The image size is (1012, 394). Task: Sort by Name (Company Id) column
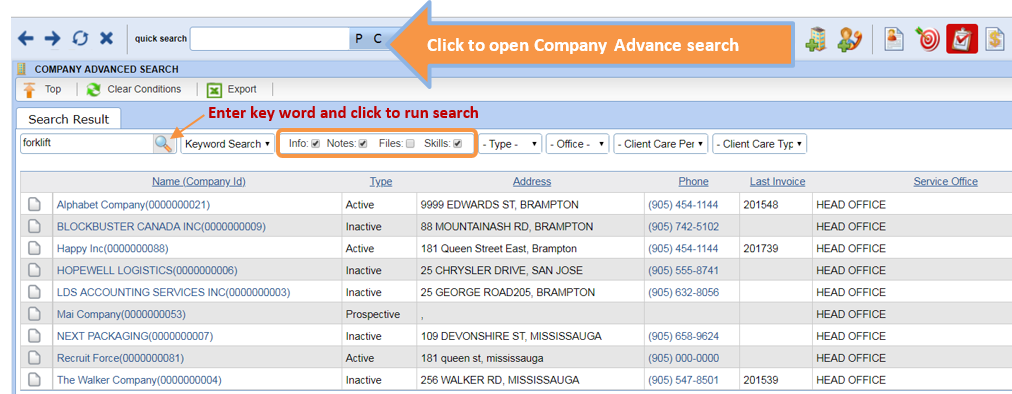[x=199, y=181]
